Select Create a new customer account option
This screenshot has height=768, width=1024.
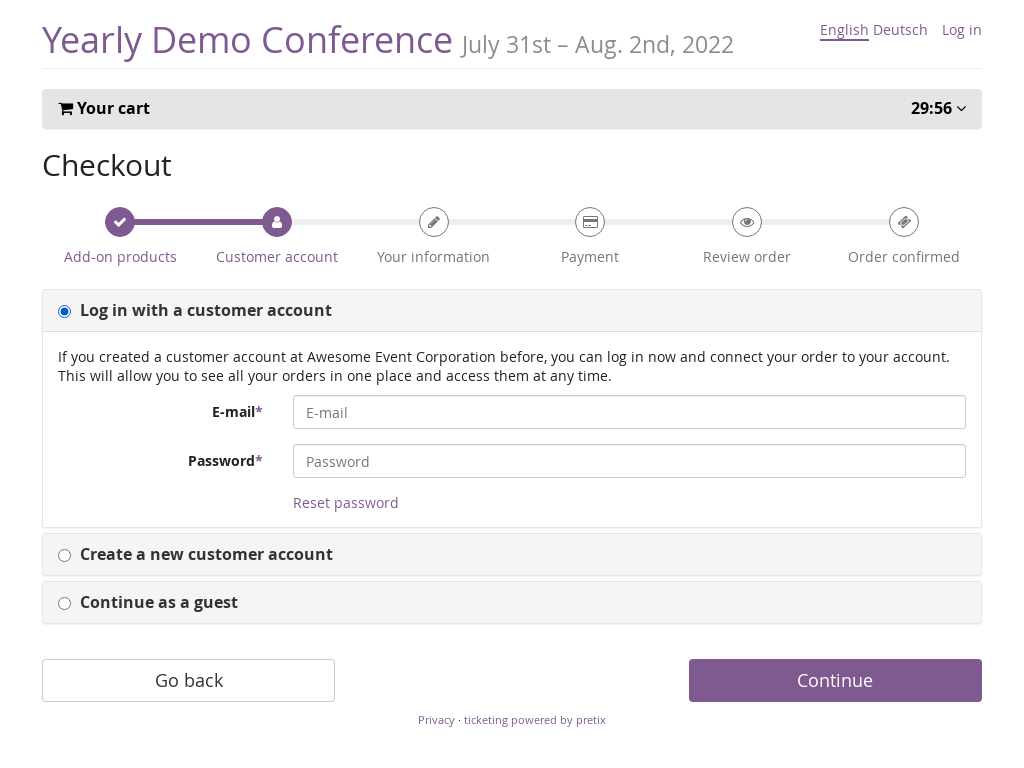tap(65, 555)
